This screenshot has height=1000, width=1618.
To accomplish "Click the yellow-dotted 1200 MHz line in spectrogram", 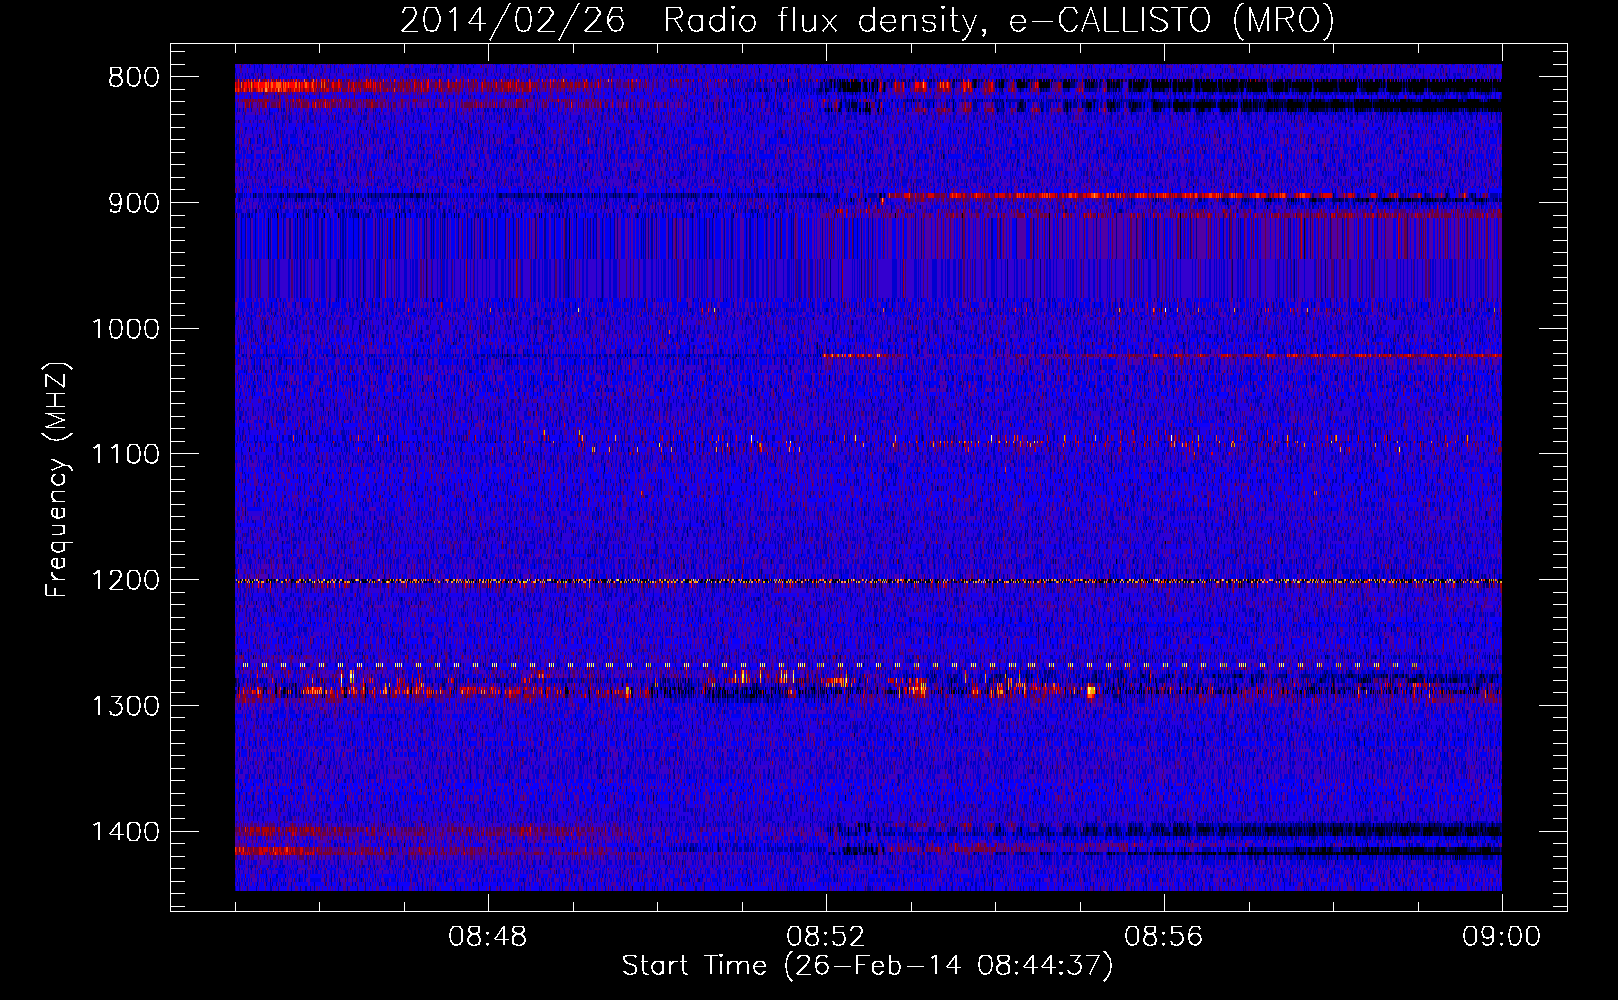I will coord(868,581).
